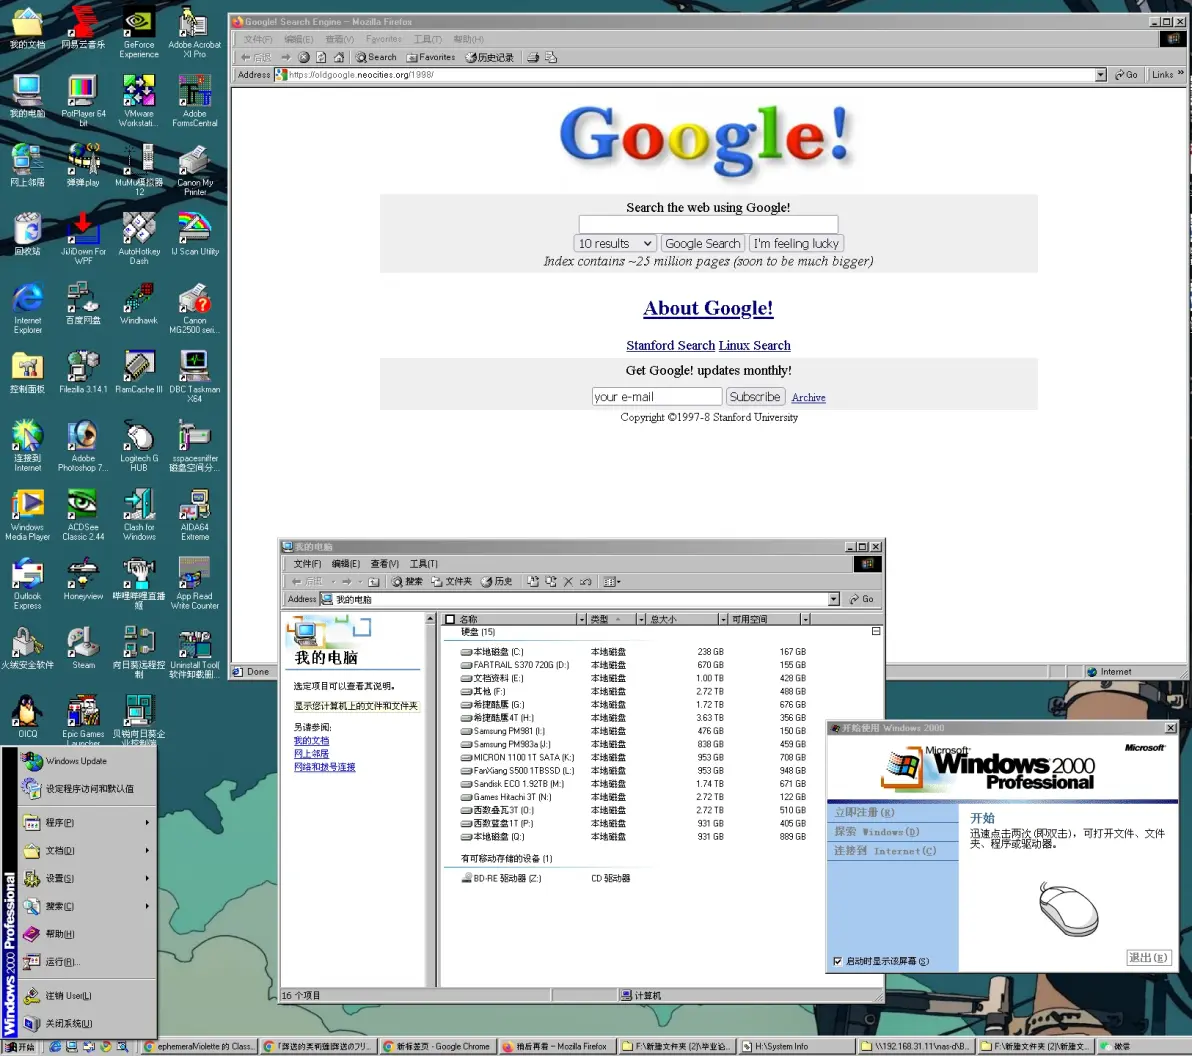Select the PotPlayer 64 bit desktop icon

pyautogui.click(x=83, y=100)
